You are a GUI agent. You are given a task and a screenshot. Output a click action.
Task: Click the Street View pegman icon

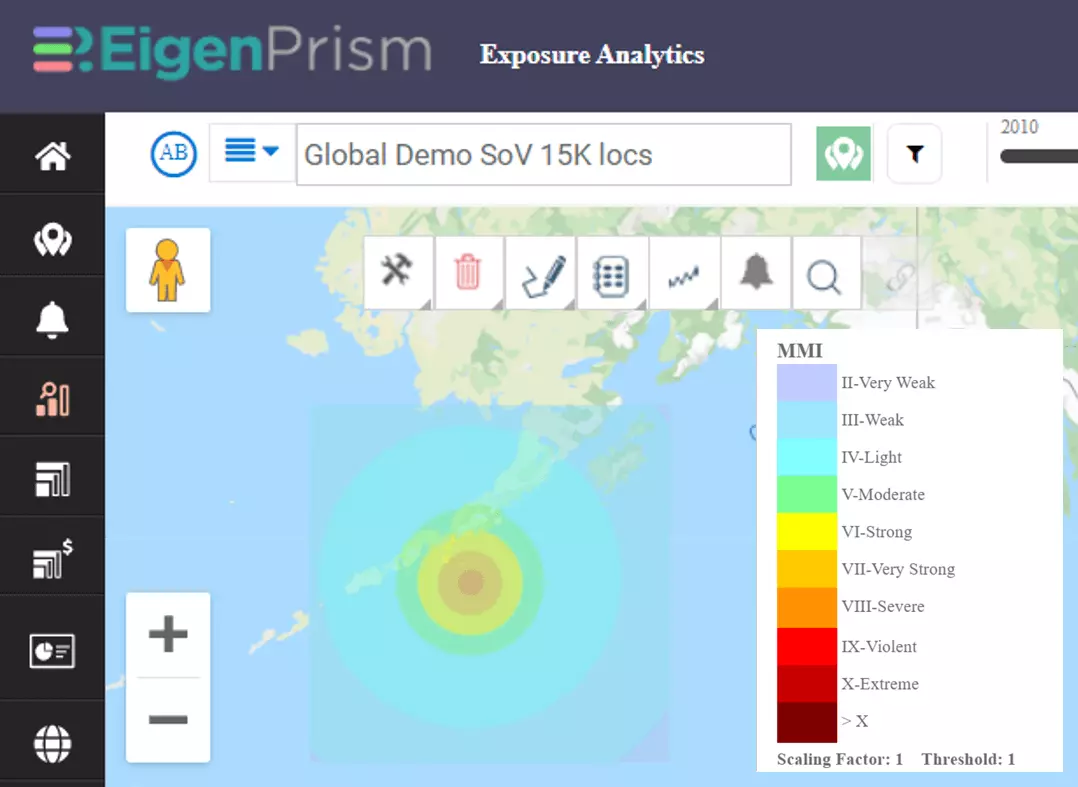tap(167, 270)
